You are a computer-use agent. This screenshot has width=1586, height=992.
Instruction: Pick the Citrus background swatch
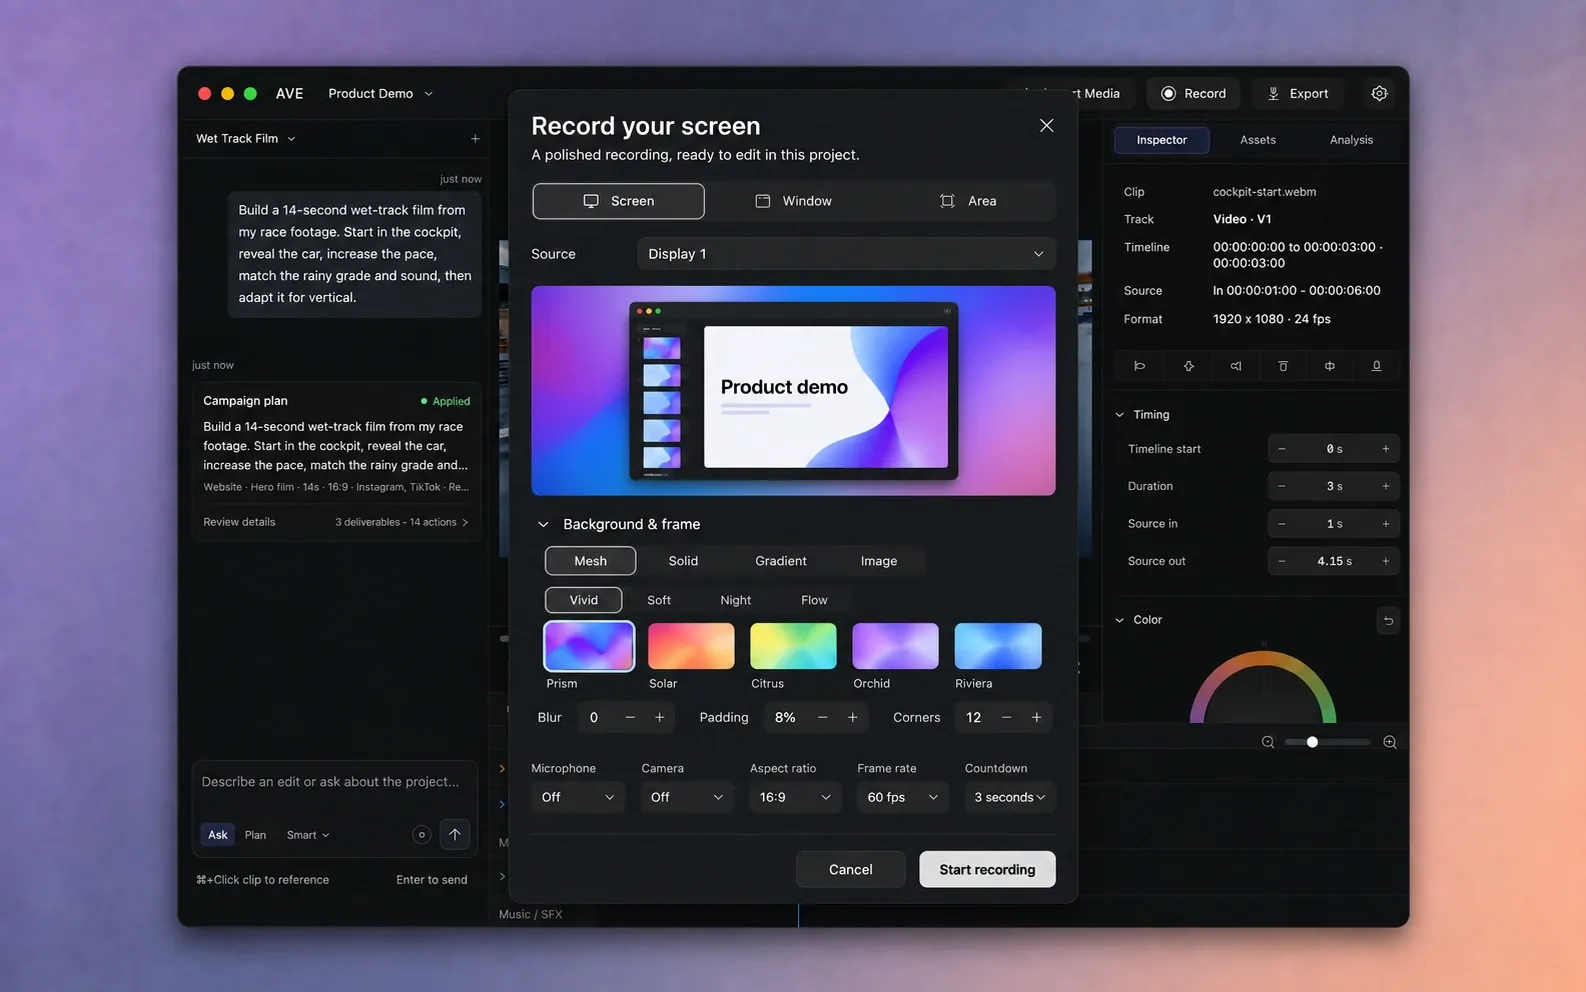pyautogui.click(x=793, y=646)
